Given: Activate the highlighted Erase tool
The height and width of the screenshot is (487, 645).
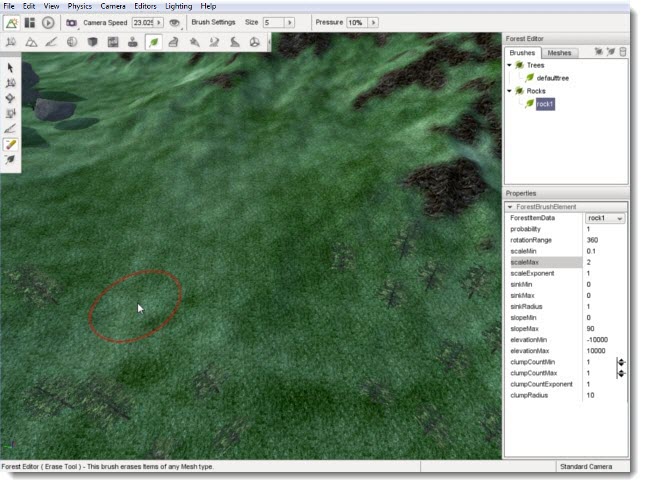Looking at the screenshot, I should [11, 144].
